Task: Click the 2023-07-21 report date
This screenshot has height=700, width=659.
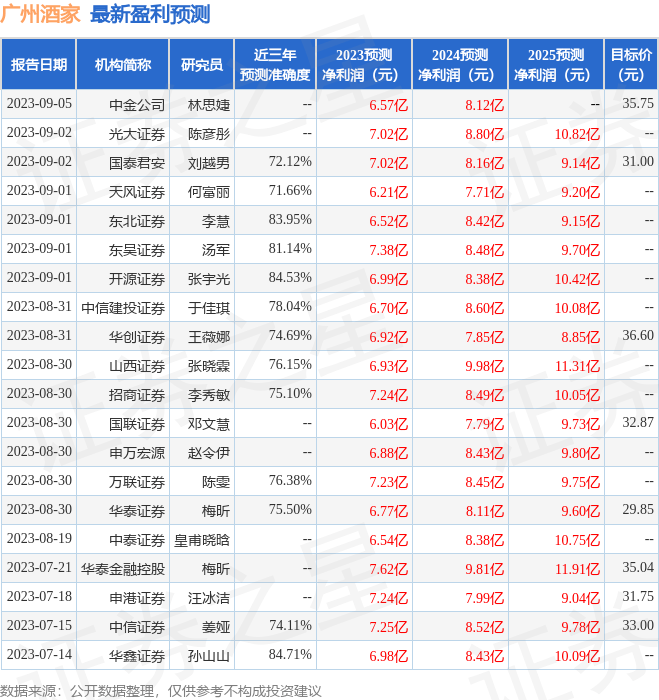Action: [x=39, y=568]
